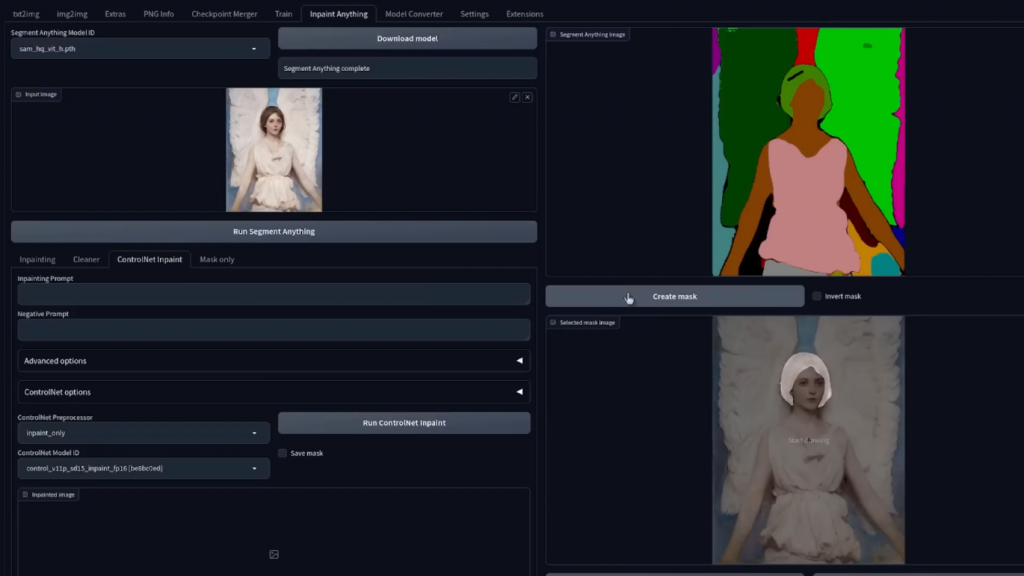This screenshot has width=1024, height=576.
Task: Open the ControlNet Preprocessor dropdown
Action: click(x=143, y=433)
